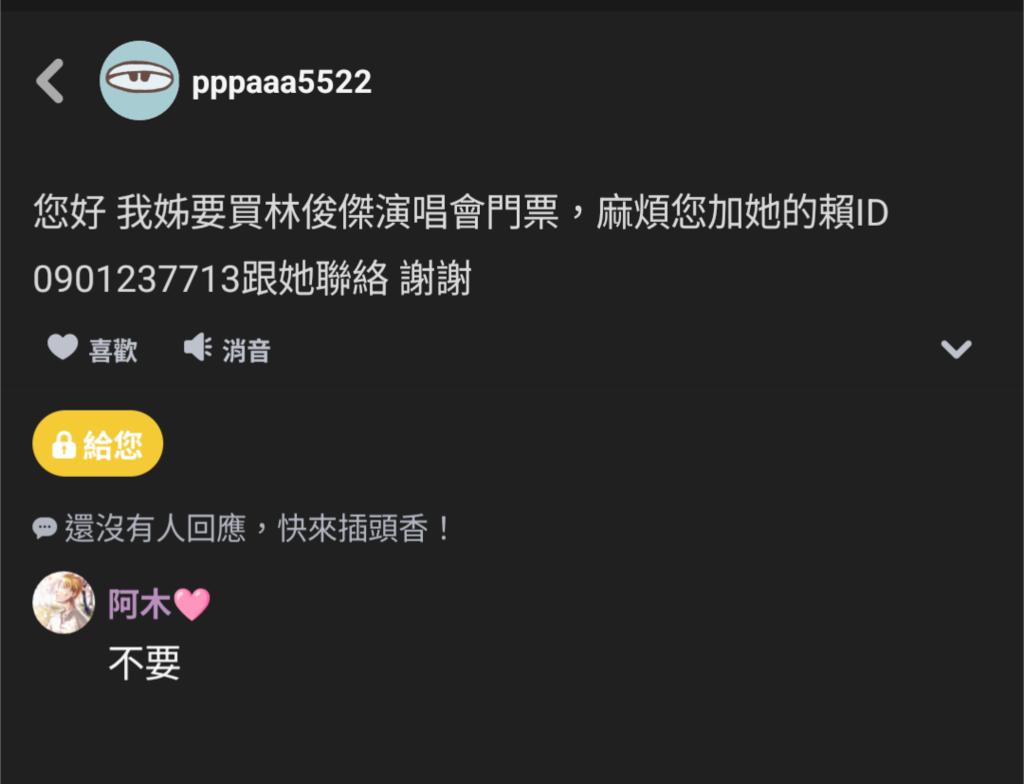Screen dimensions: 1024x784
Task: Click the 跟她聯絡 謝謝 text
Action: pos(357,279)
